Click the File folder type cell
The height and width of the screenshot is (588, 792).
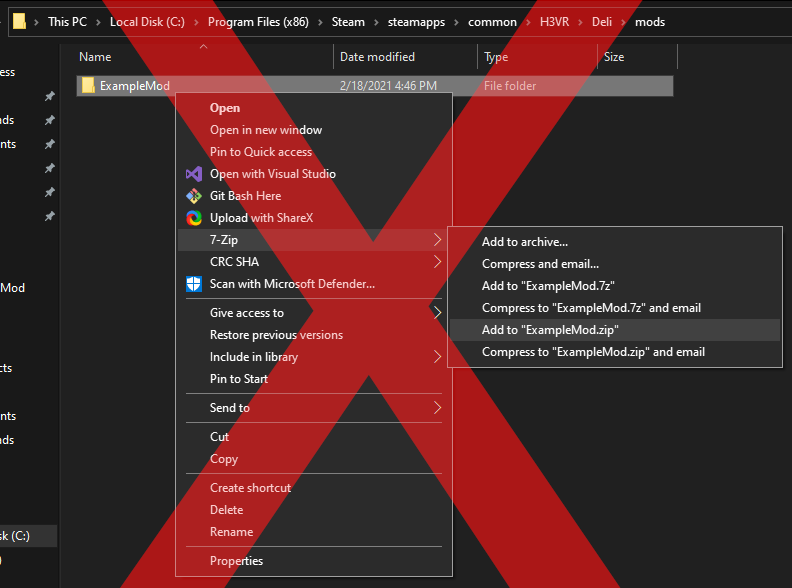(x=510, y=86)
